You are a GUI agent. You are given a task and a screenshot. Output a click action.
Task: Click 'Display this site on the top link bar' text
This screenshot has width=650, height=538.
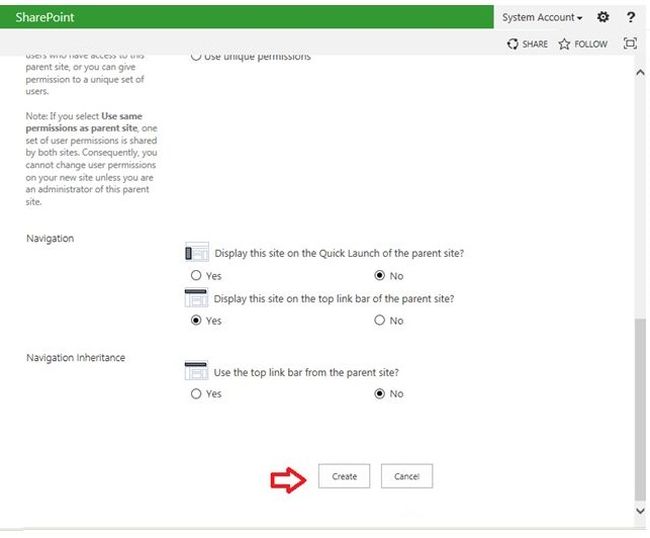pyautogui.click(x=334, y=299)
